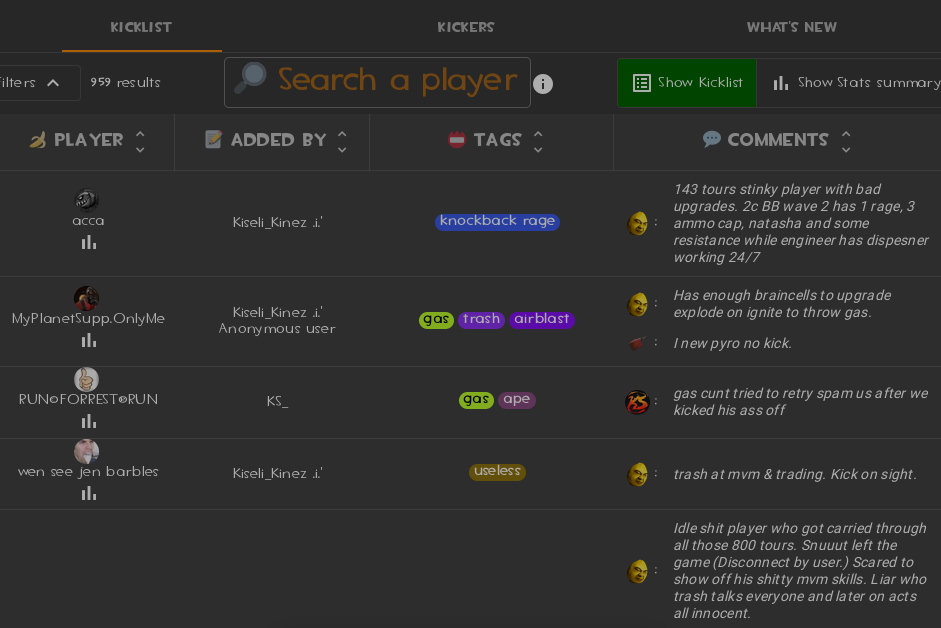The image size is (941, 628).
Task: Open the KICKERS tab
Action: tap(466, 27)
